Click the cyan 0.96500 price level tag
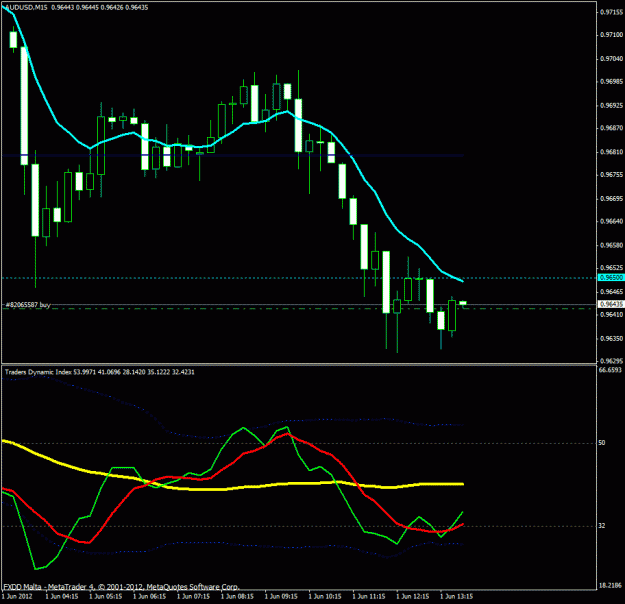This screenshot has height=604, width=625. (x=611, y=277)
